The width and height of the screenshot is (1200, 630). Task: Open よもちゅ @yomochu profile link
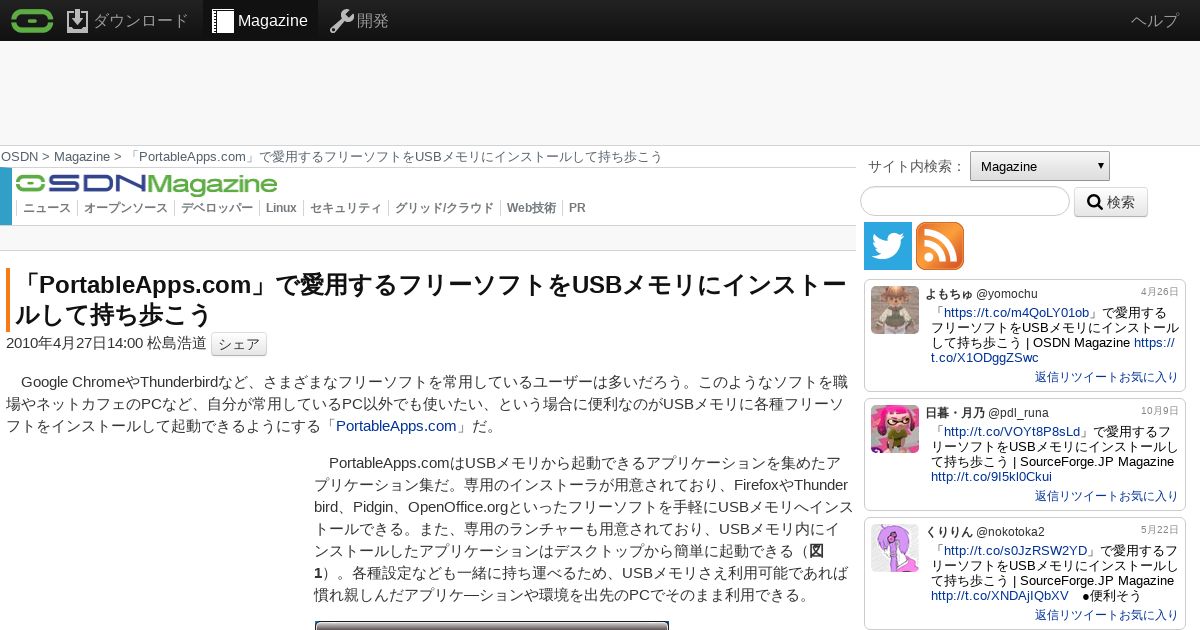pyautogui.click(x=981, y=293)
